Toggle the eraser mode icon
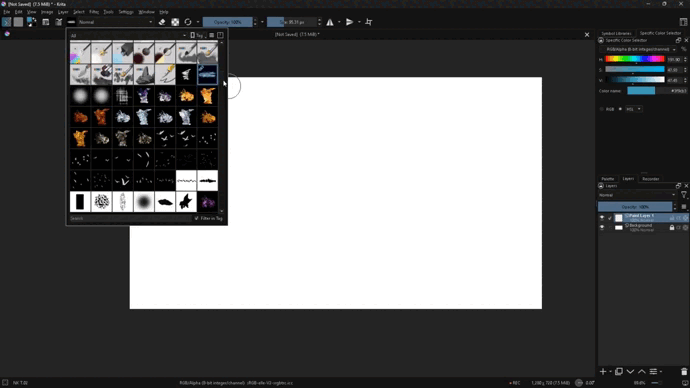 (162, 22)
